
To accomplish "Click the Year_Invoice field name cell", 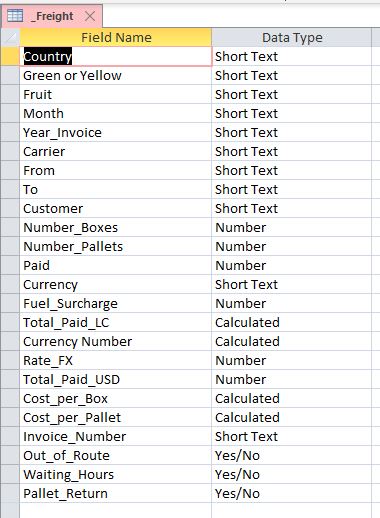I will click(116, 132).
